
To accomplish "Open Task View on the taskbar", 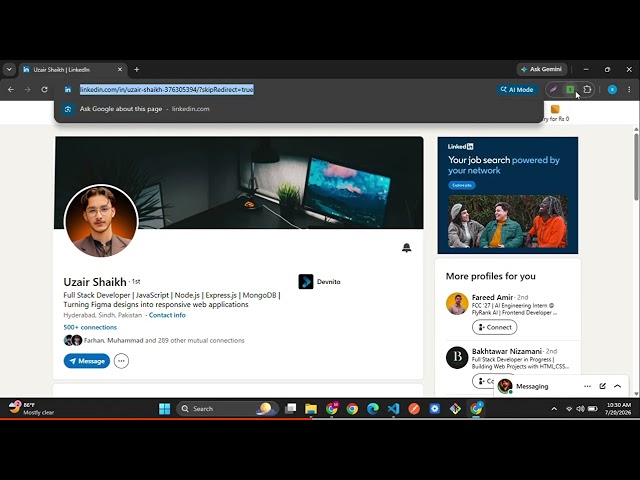I will 291,409.
